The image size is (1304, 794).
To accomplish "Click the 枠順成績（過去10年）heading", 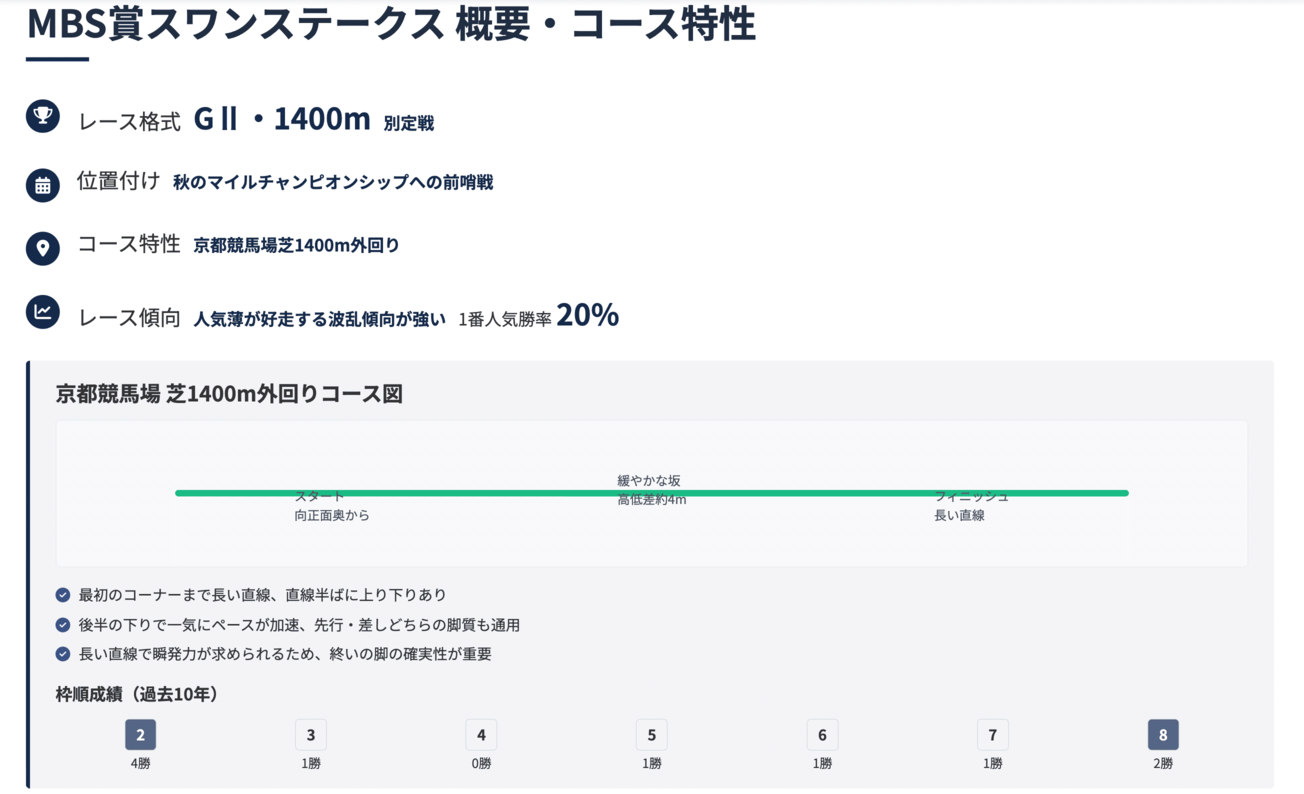I will coord(137,693).
